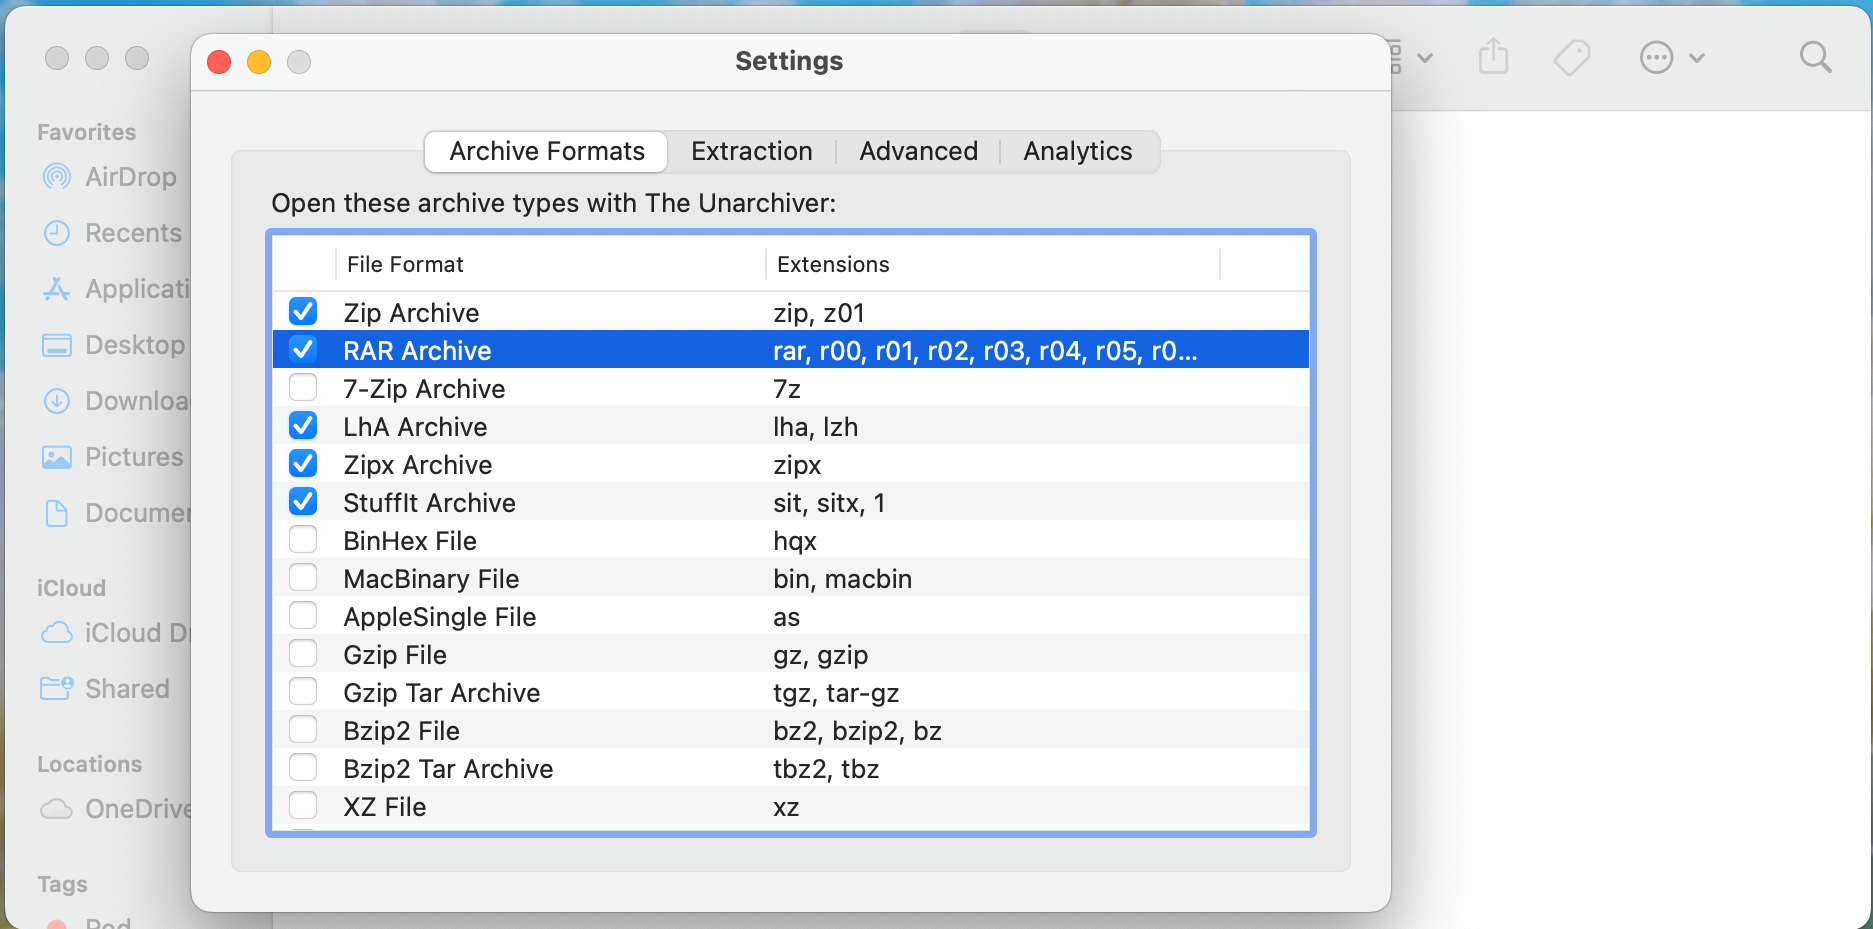Click the 'lha, lzh' extensions cell
The width and height of the screenshot is (1873, 929).
click(815, 427)
